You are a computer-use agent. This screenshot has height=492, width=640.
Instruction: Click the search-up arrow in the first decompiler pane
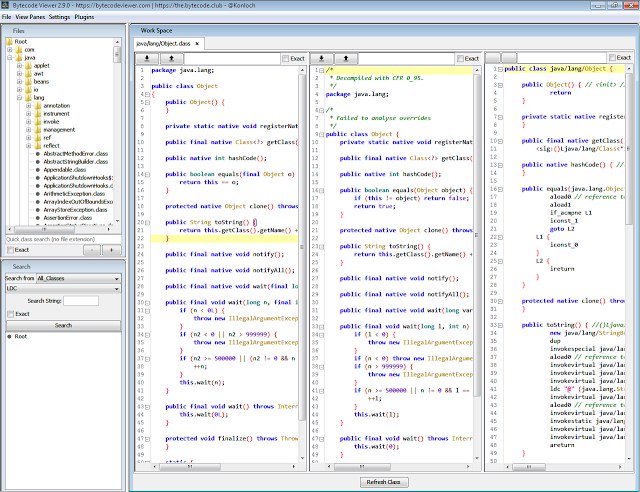pyautogui.click(x=171, y=59)
